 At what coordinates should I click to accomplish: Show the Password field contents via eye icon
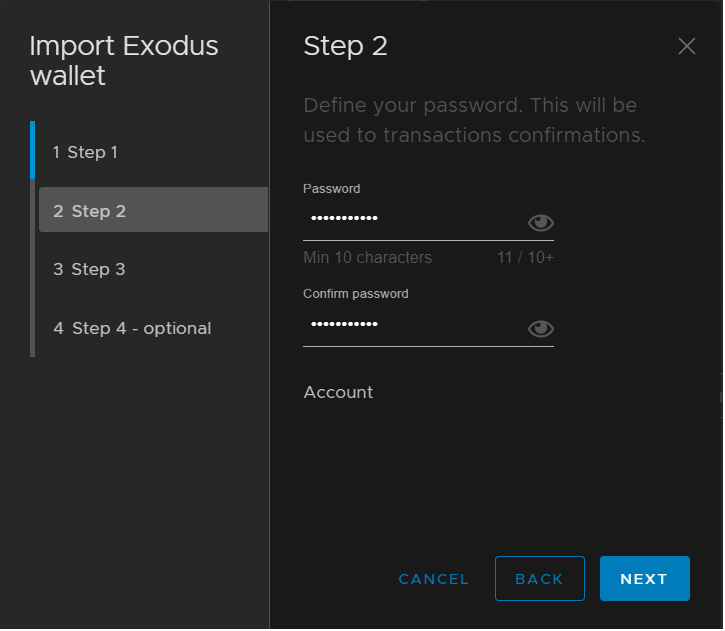point(541,223)
